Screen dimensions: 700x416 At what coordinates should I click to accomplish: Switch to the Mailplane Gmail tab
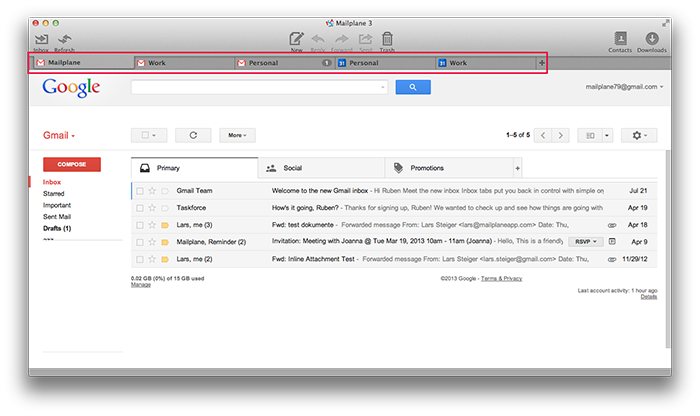82,62
